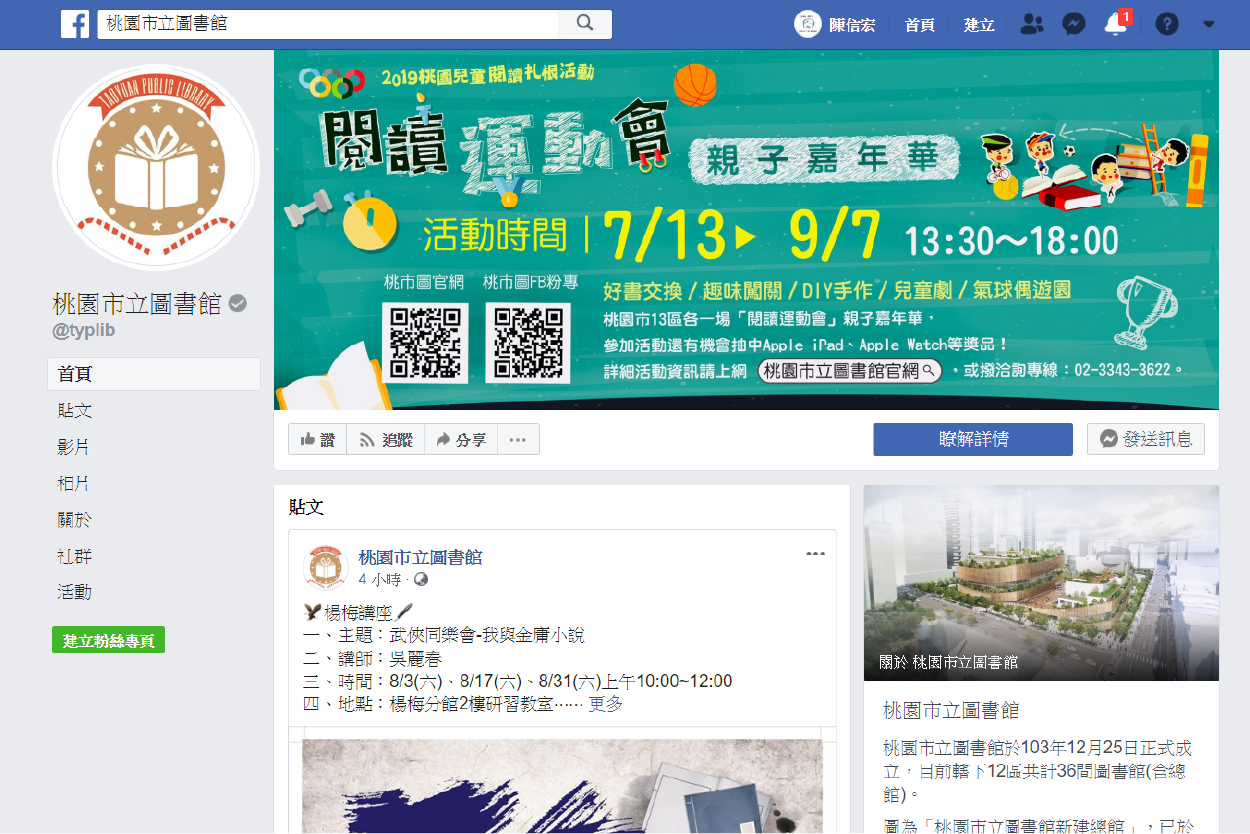This screenshot has height=834, width=1250.
Task: Click the 桃園市立圖書館 profile logo picture
Action: coord(155,168)
